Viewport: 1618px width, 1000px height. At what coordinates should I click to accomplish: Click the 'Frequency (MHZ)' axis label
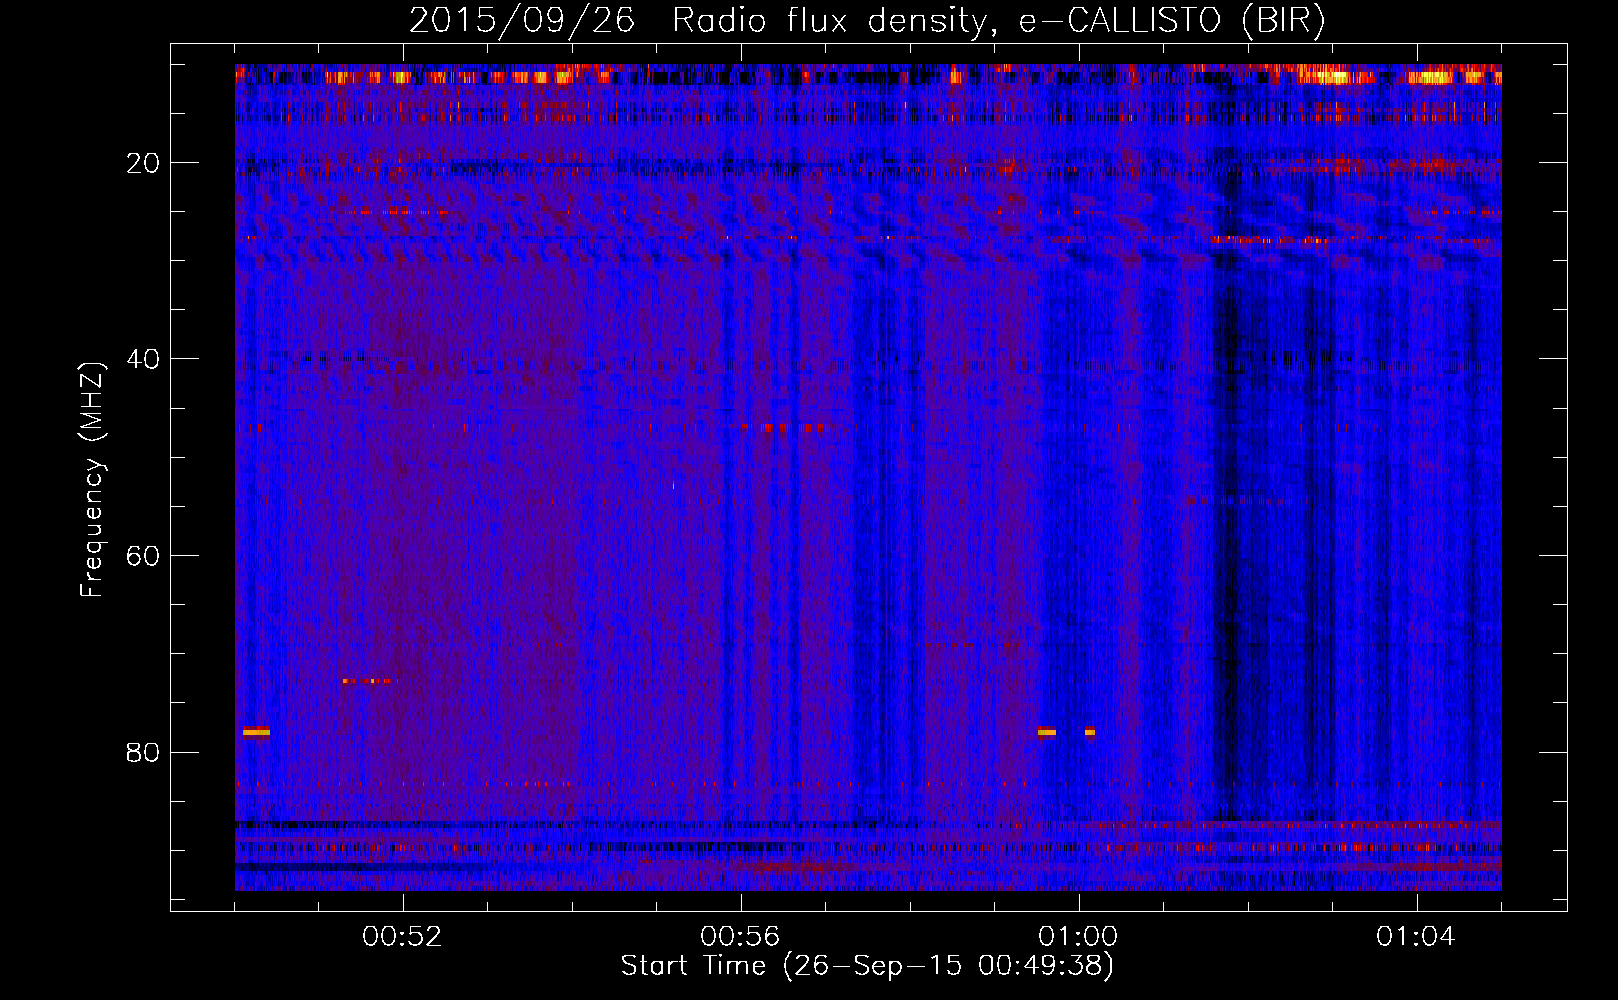92,480
